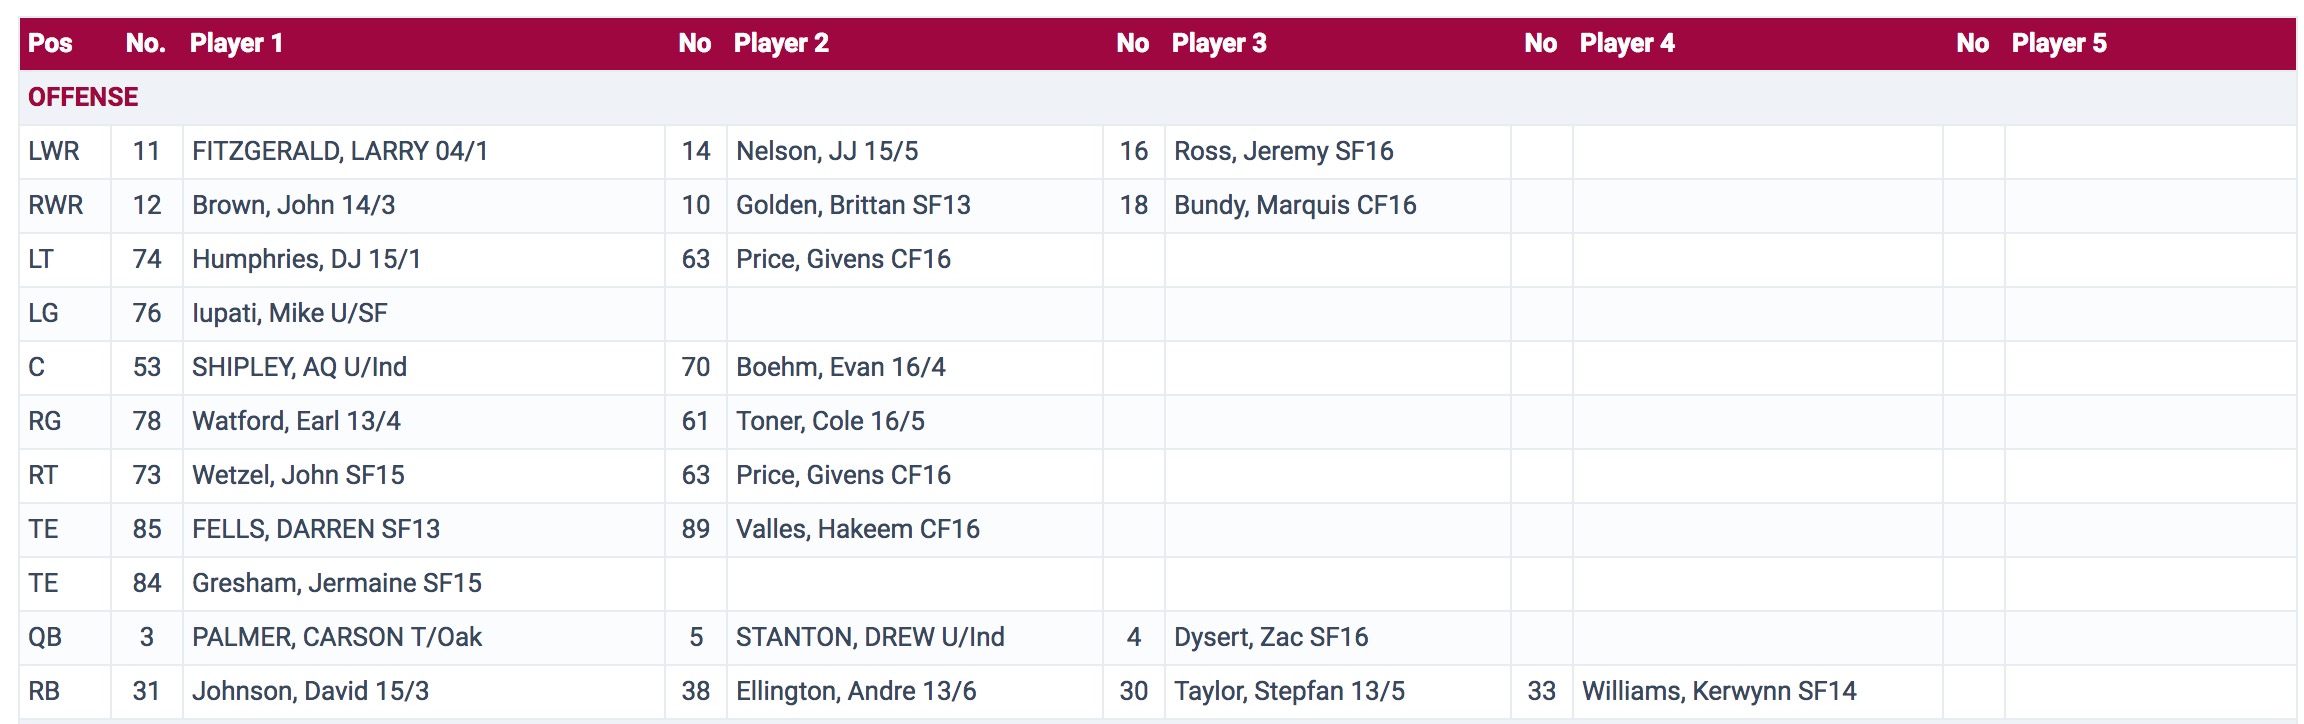Screen dimensions: 2304x724
Task: Click Toner, Cole 16/5 entry
Action: point(830,421)
